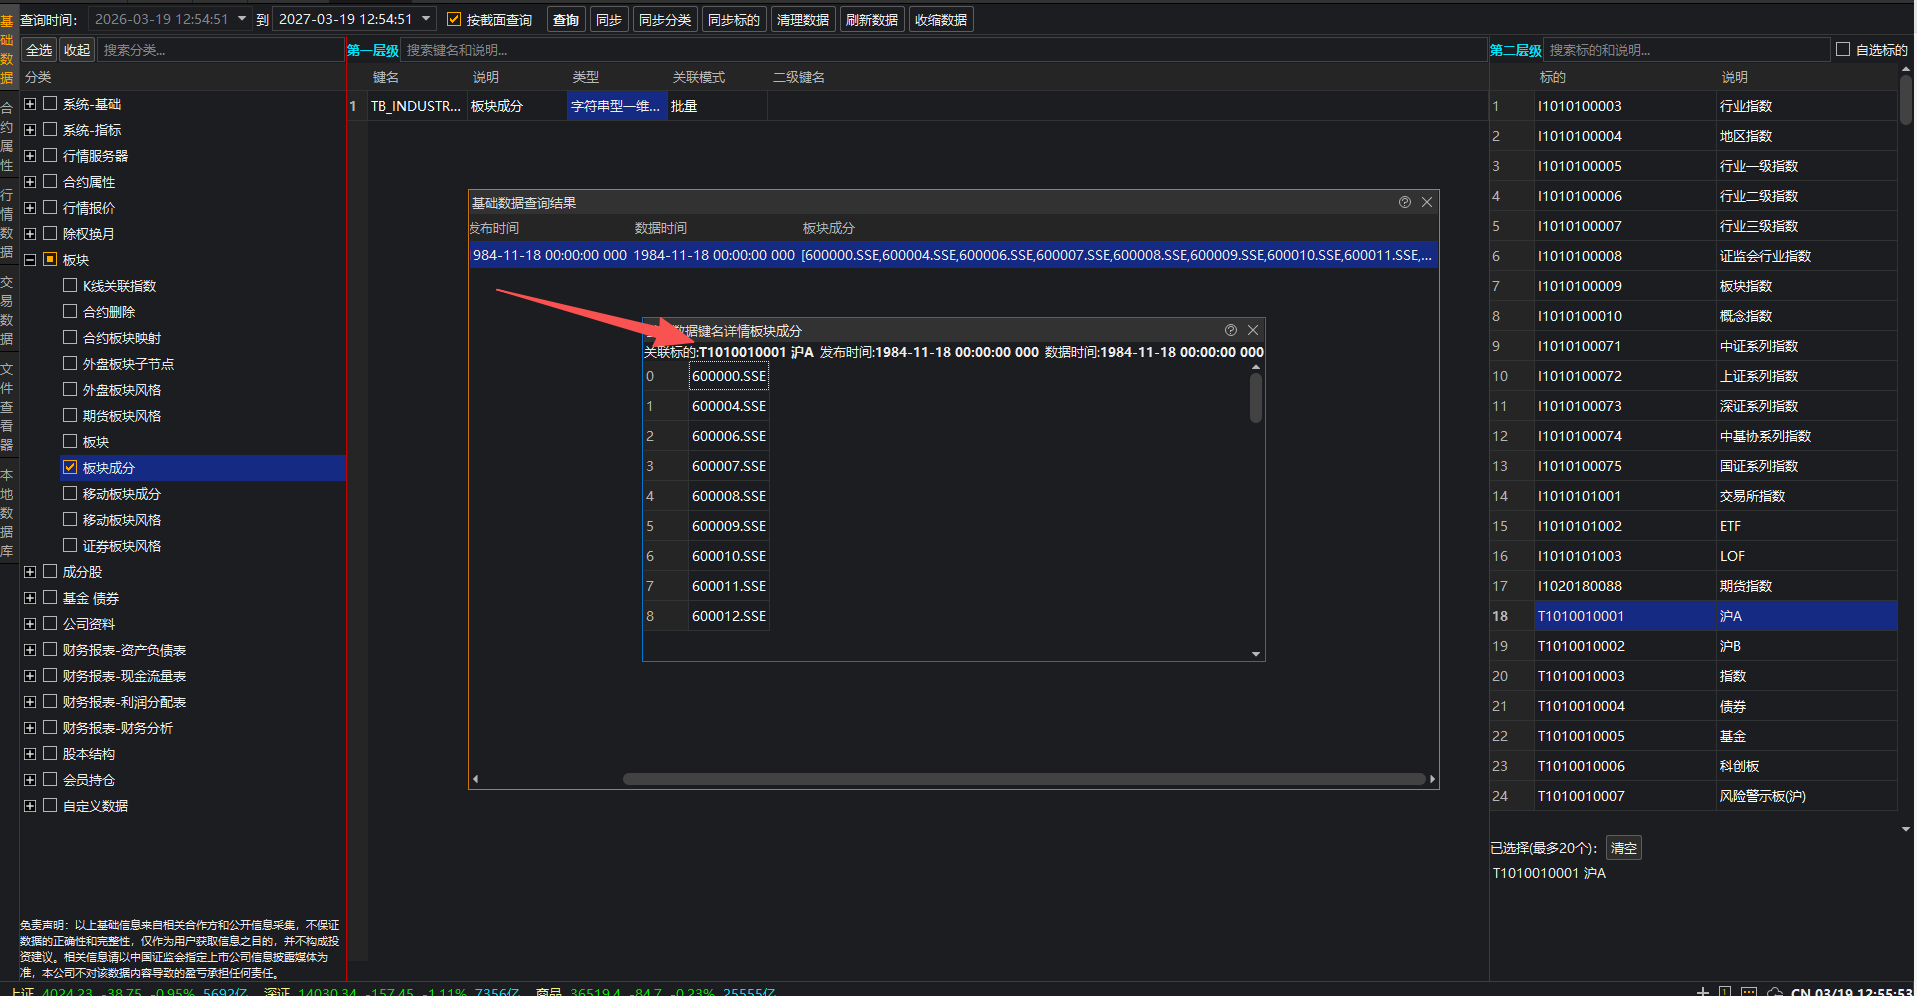Screen dimensions: 1917x996
Task: Click the ellipsis message icon in status bar
Action: tap(1748, 991)
